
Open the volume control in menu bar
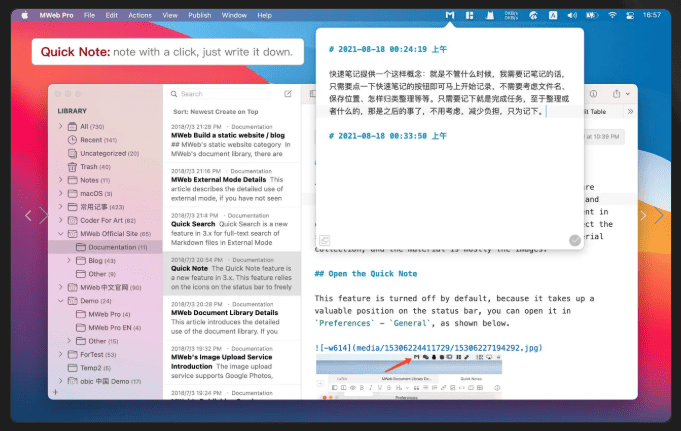[x=572, y=15]
